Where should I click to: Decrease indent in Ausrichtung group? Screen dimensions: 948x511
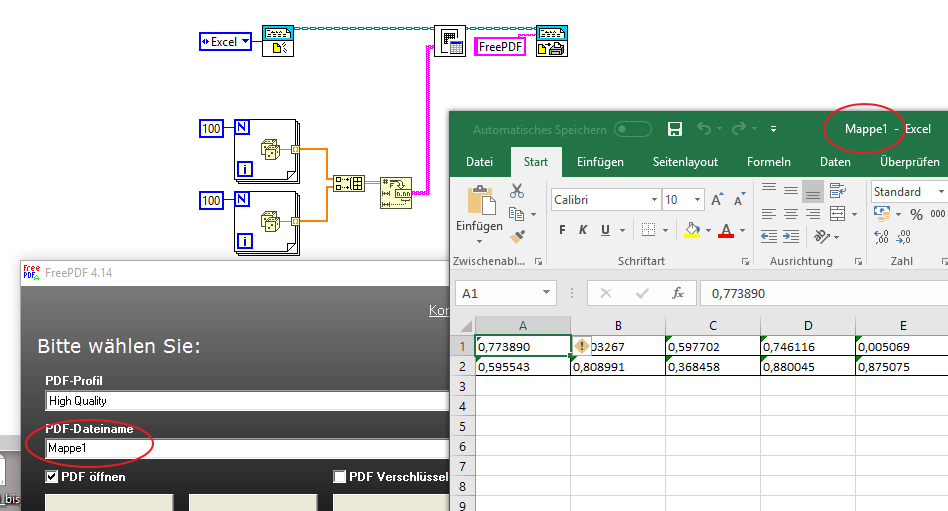(769, 236)
